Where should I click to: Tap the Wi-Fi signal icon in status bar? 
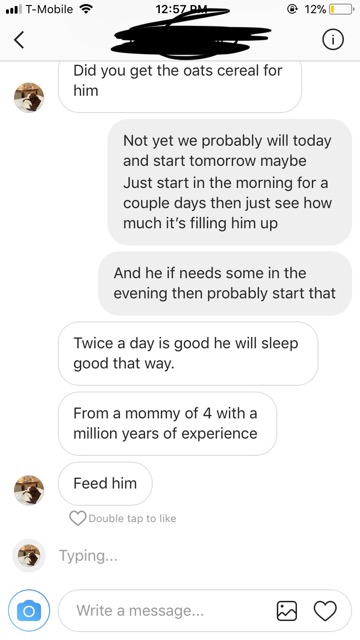(85, 9)
